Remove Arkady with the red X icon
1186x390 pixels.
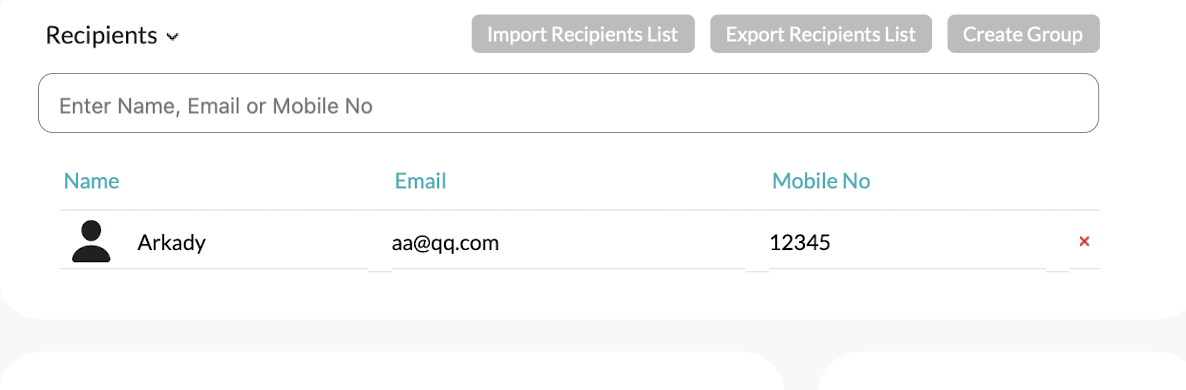pos(1084,242)
